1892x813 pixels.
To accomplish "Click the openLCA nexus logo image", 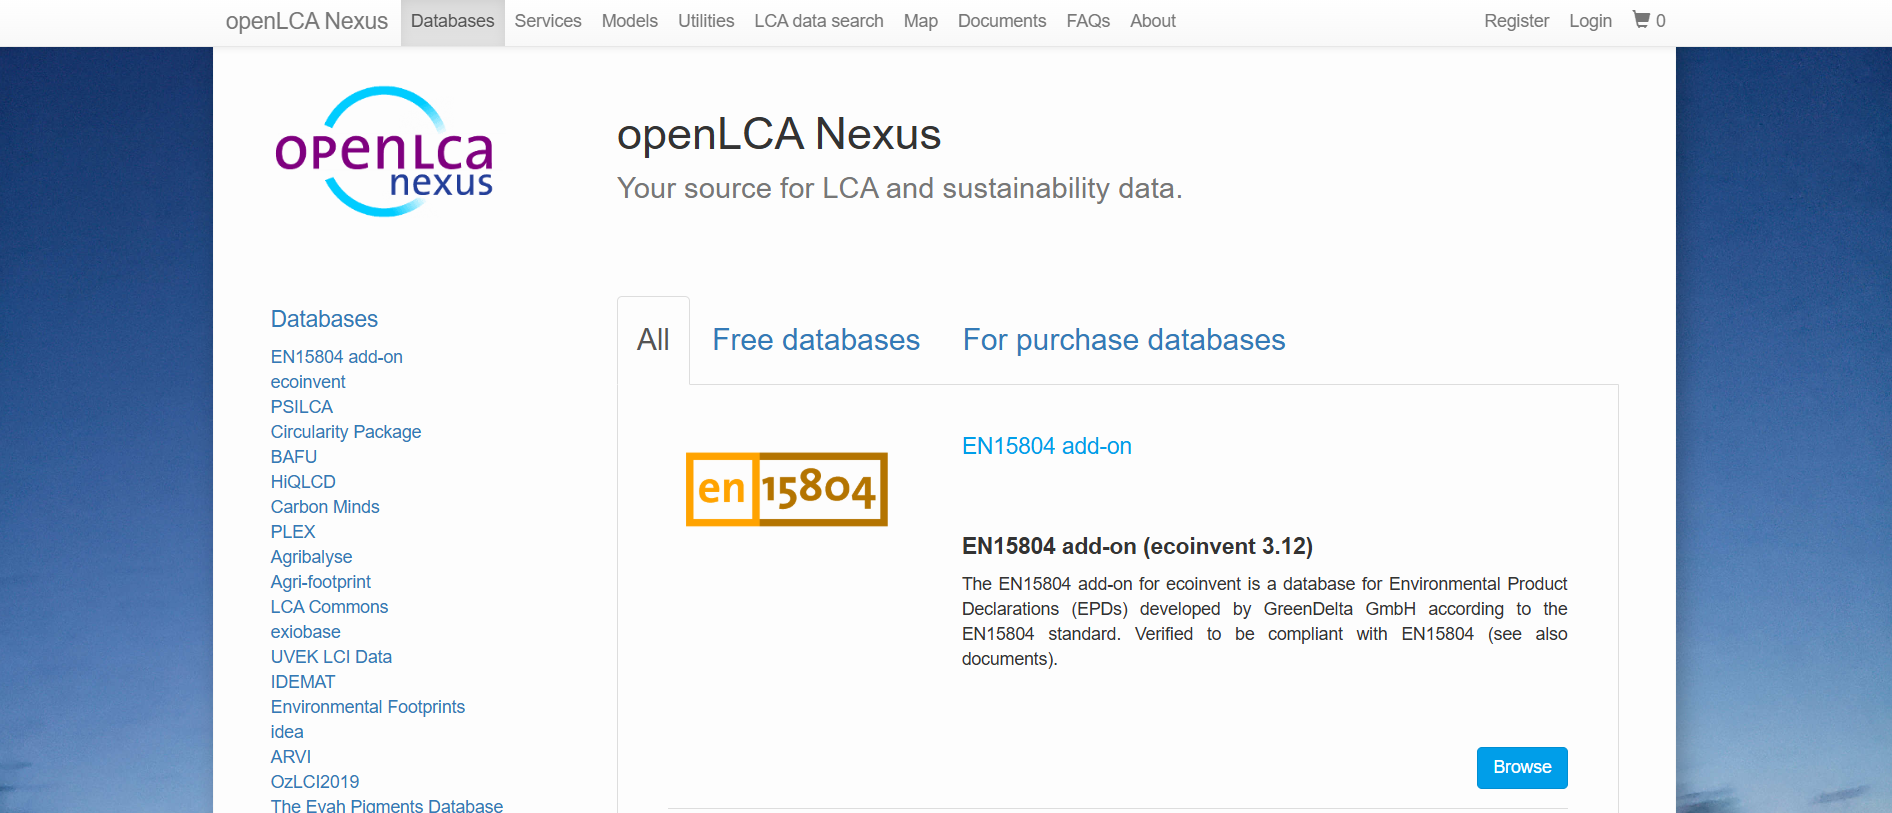I will [385, 151].
